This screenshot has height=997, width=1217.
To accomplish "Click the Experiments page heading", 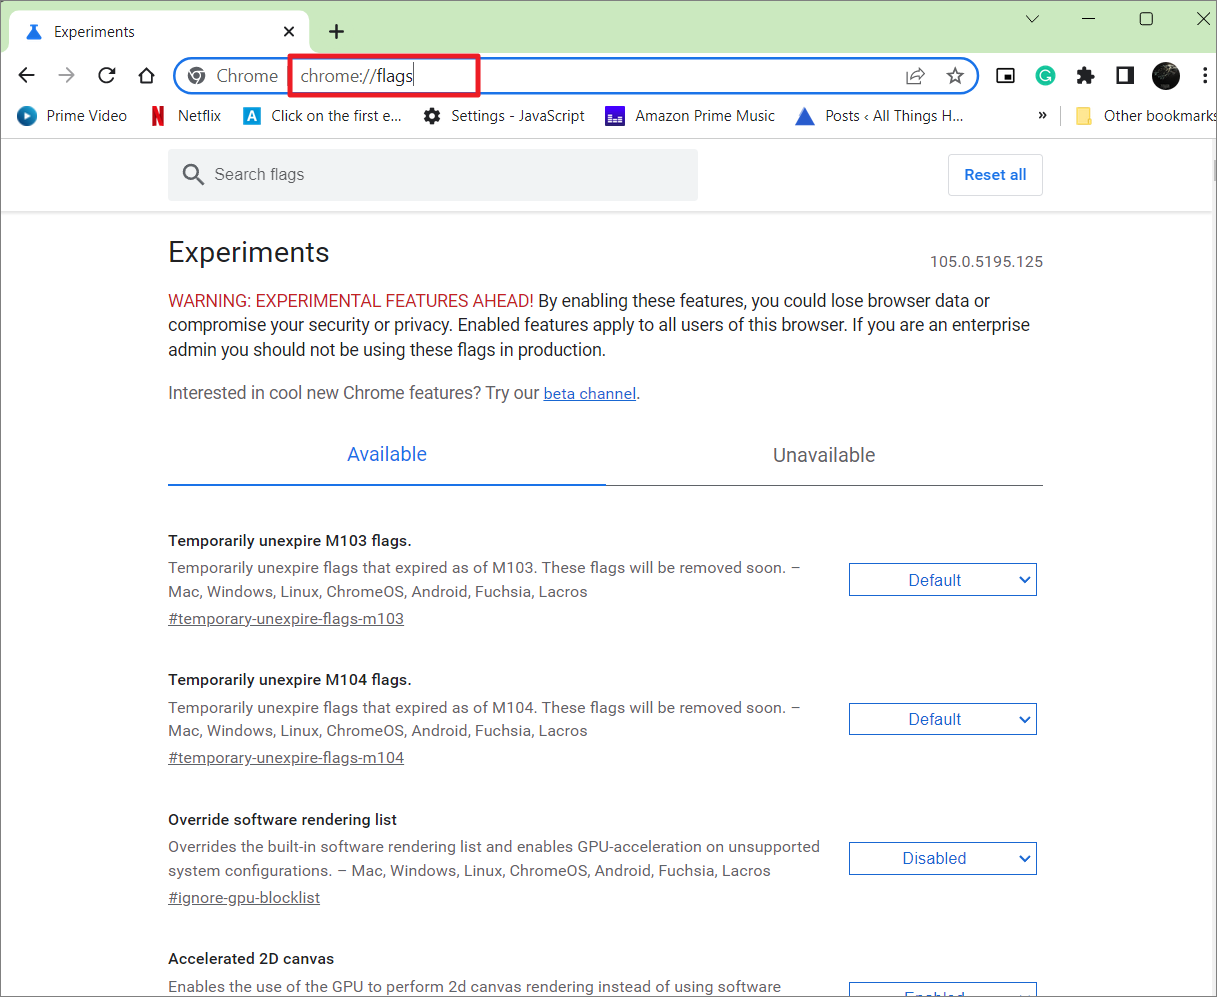I will coord(249,253).
